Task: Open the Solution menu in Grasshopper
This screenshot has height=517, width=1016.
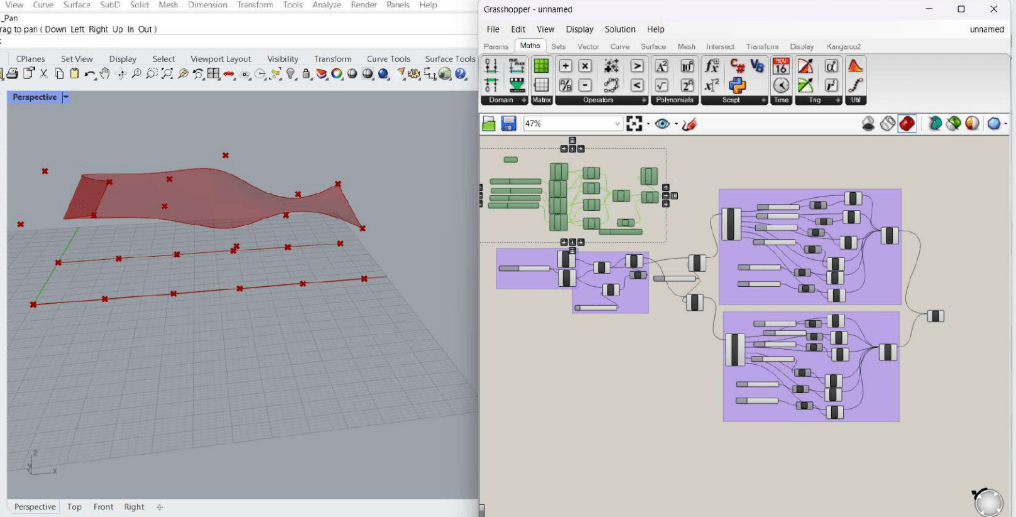Action: 620,30
